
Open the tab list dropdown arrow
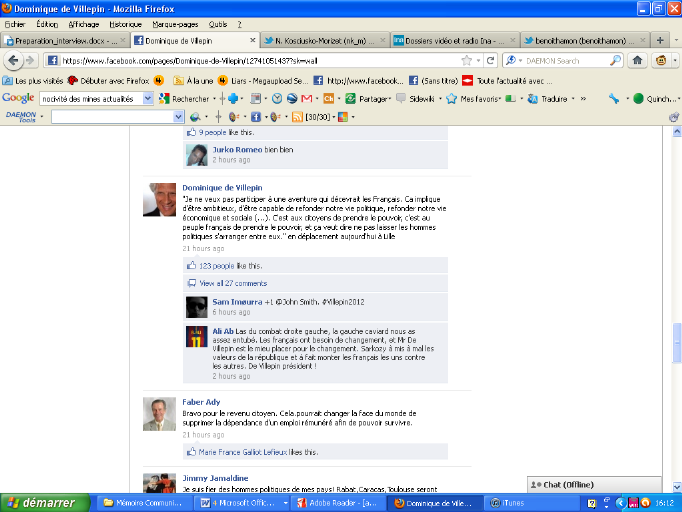click(676, 40)
